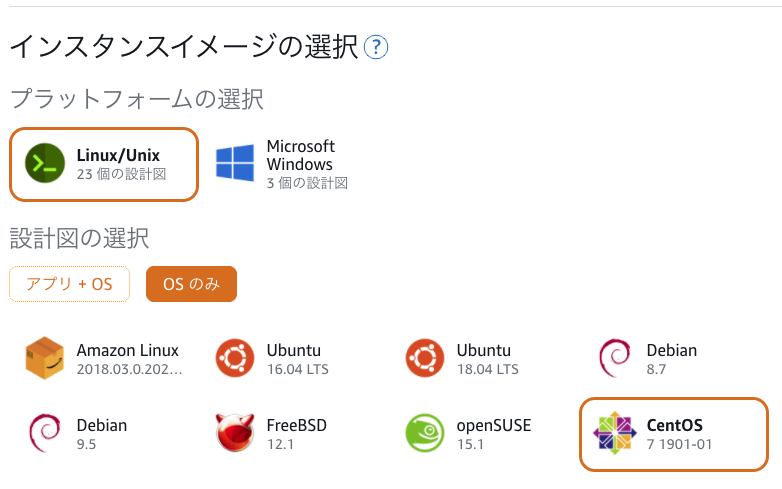
Task: Choose the Debian 9.5 swirl icon
Action: 45,433
